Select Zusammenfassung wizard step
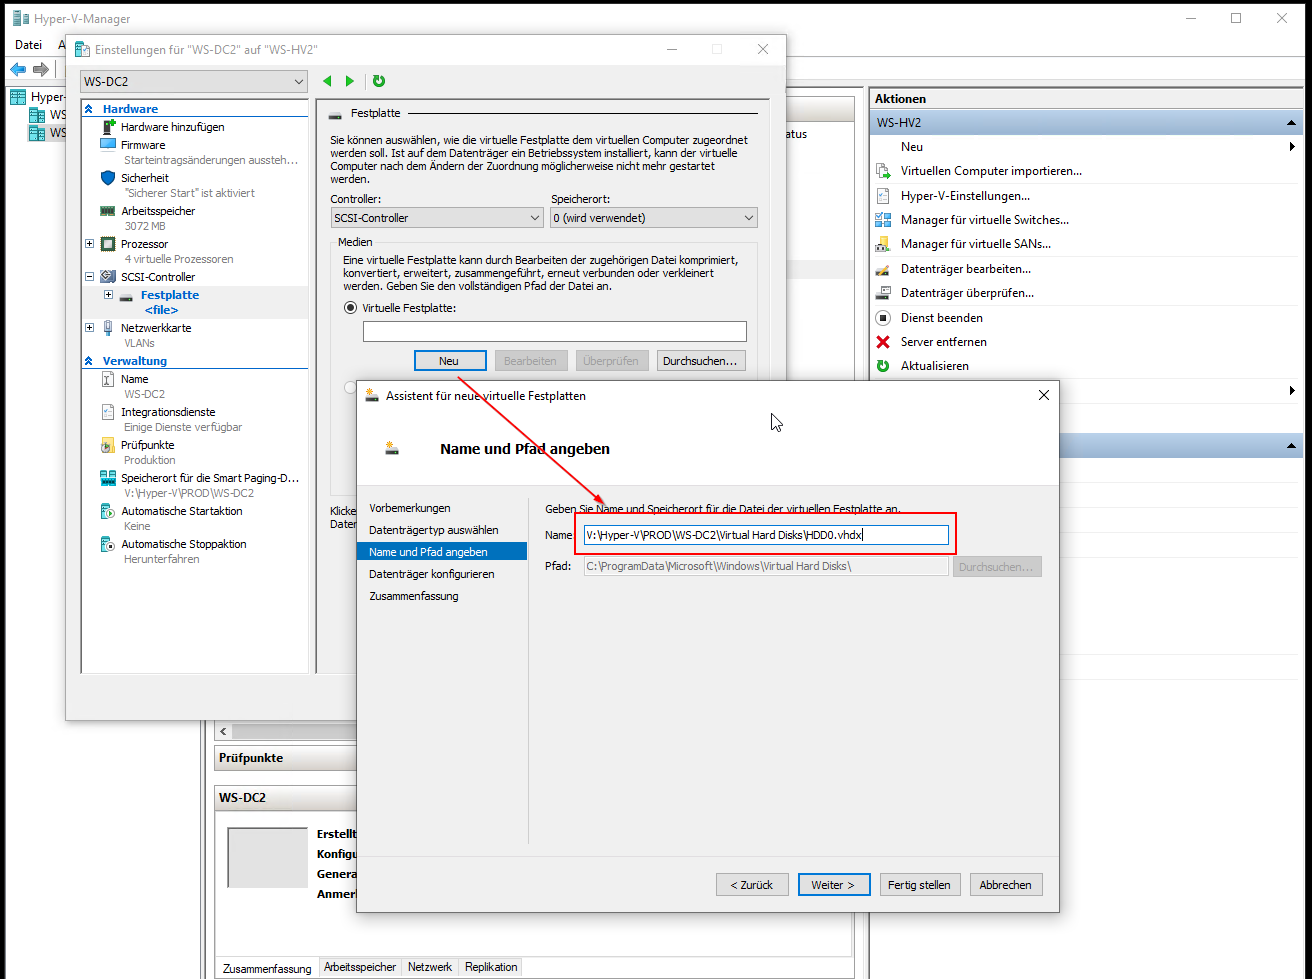Viewport: 1312px width, 979px height. coord(414,596)
